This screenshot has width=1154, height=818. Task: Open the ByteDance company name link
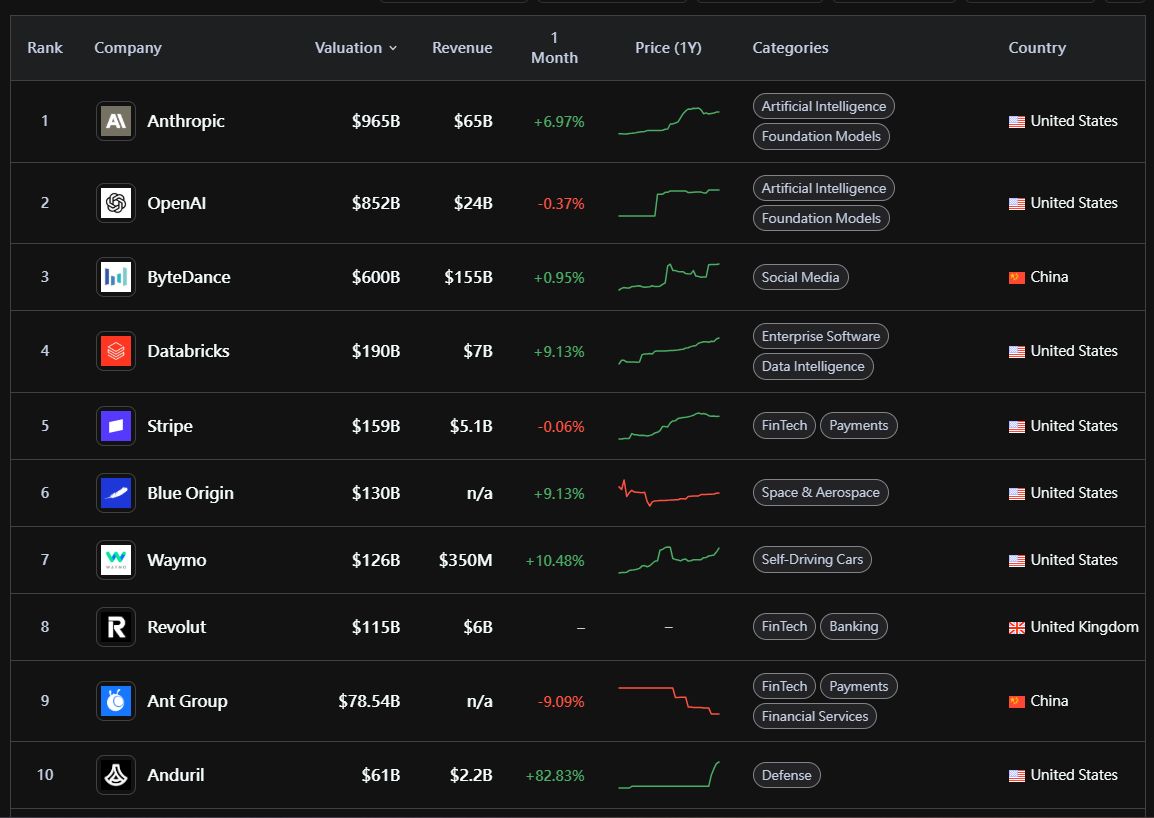pos(188,278)
